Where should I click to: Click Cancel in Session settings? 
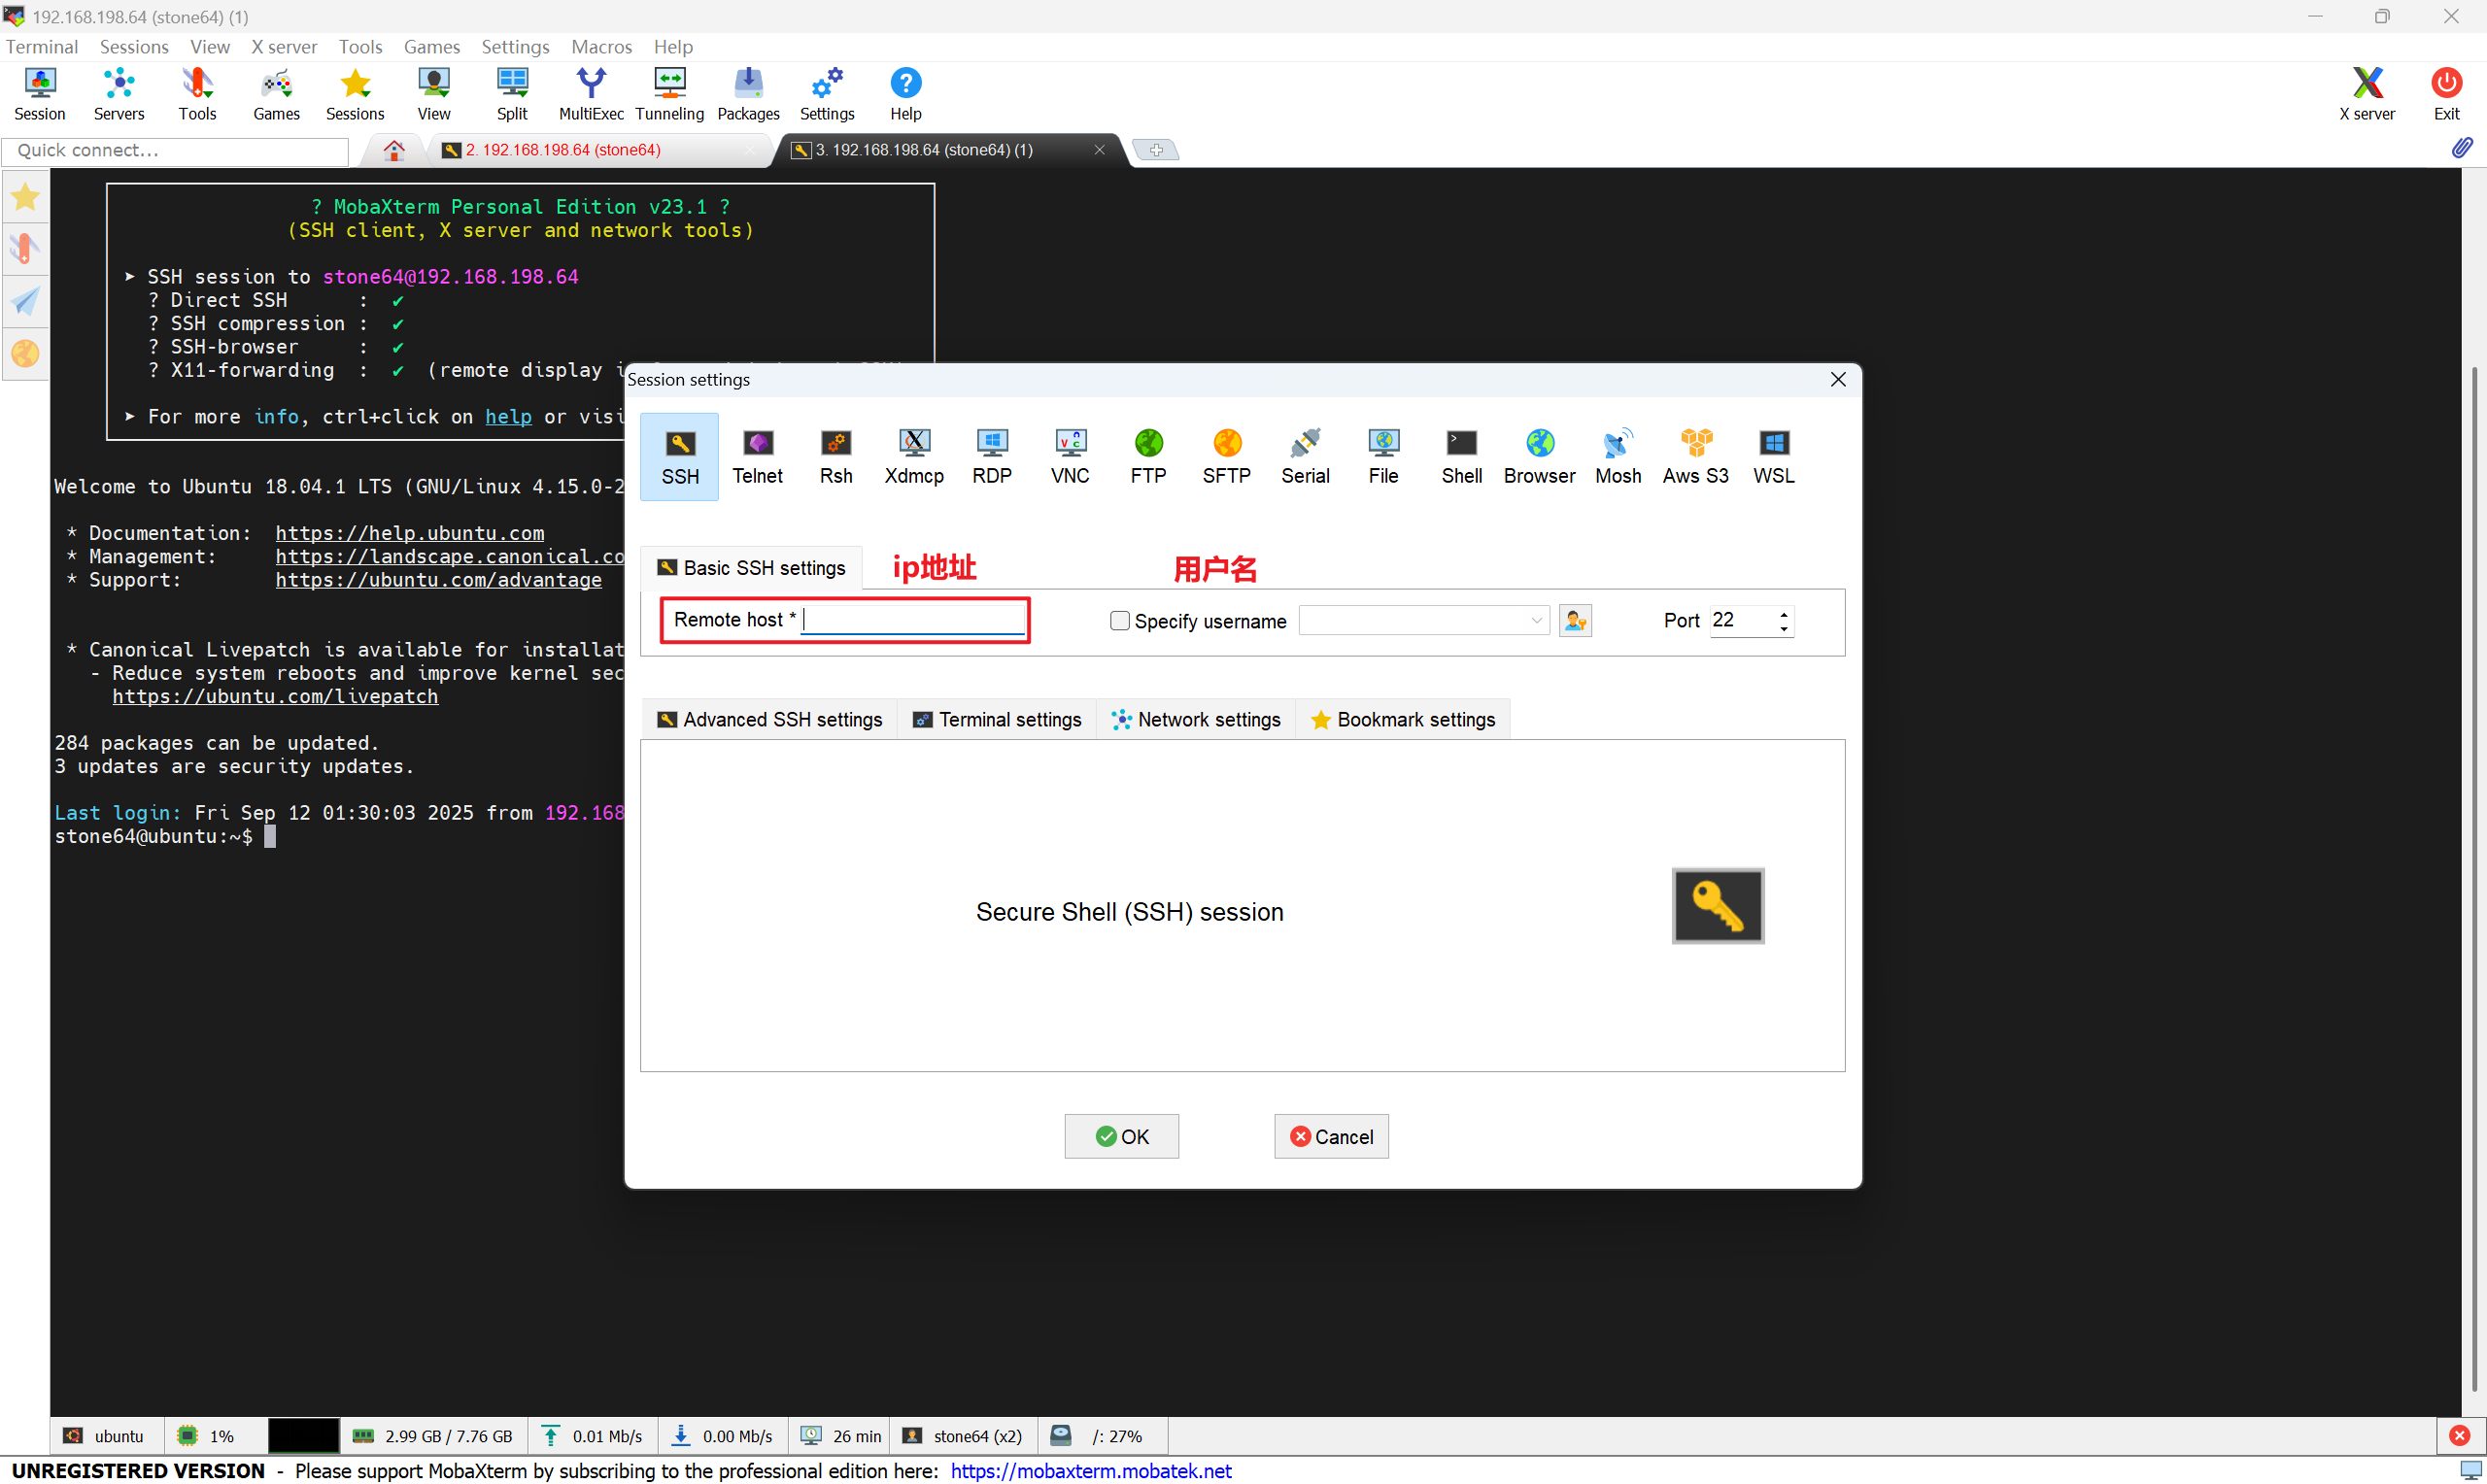[1331, 1137]
